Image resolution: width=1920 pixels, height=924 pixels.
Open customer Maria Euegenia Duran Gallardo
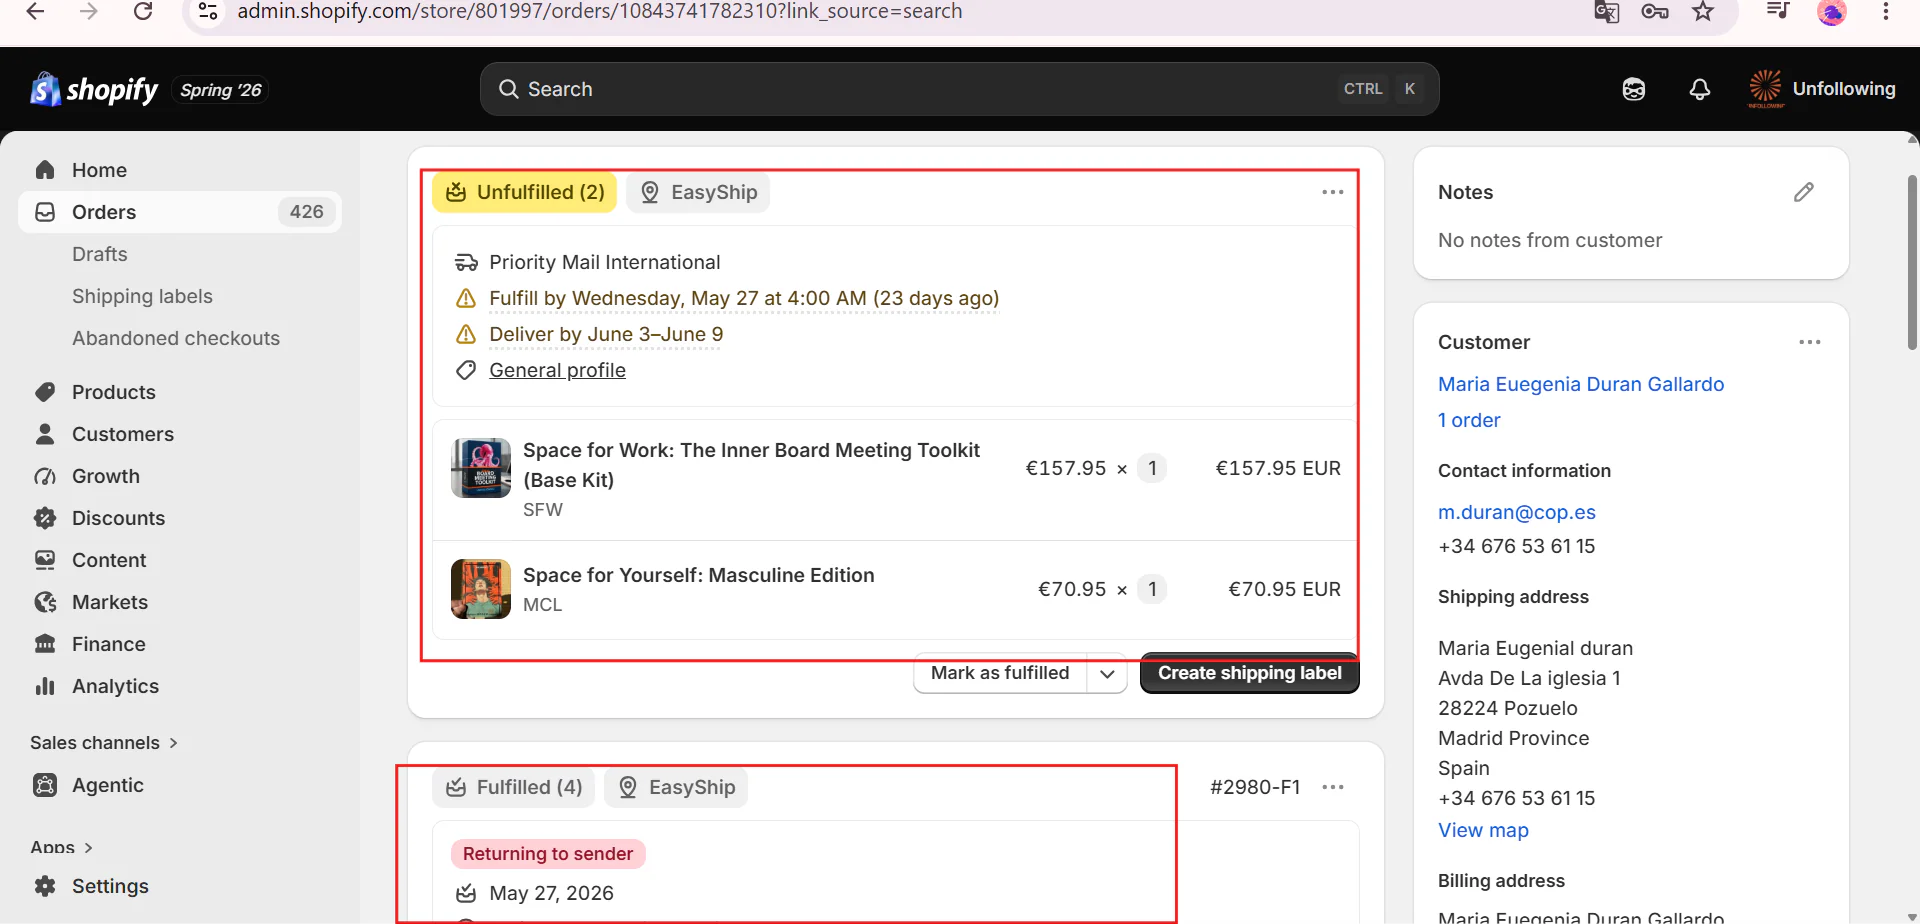tap(1581, 384)
